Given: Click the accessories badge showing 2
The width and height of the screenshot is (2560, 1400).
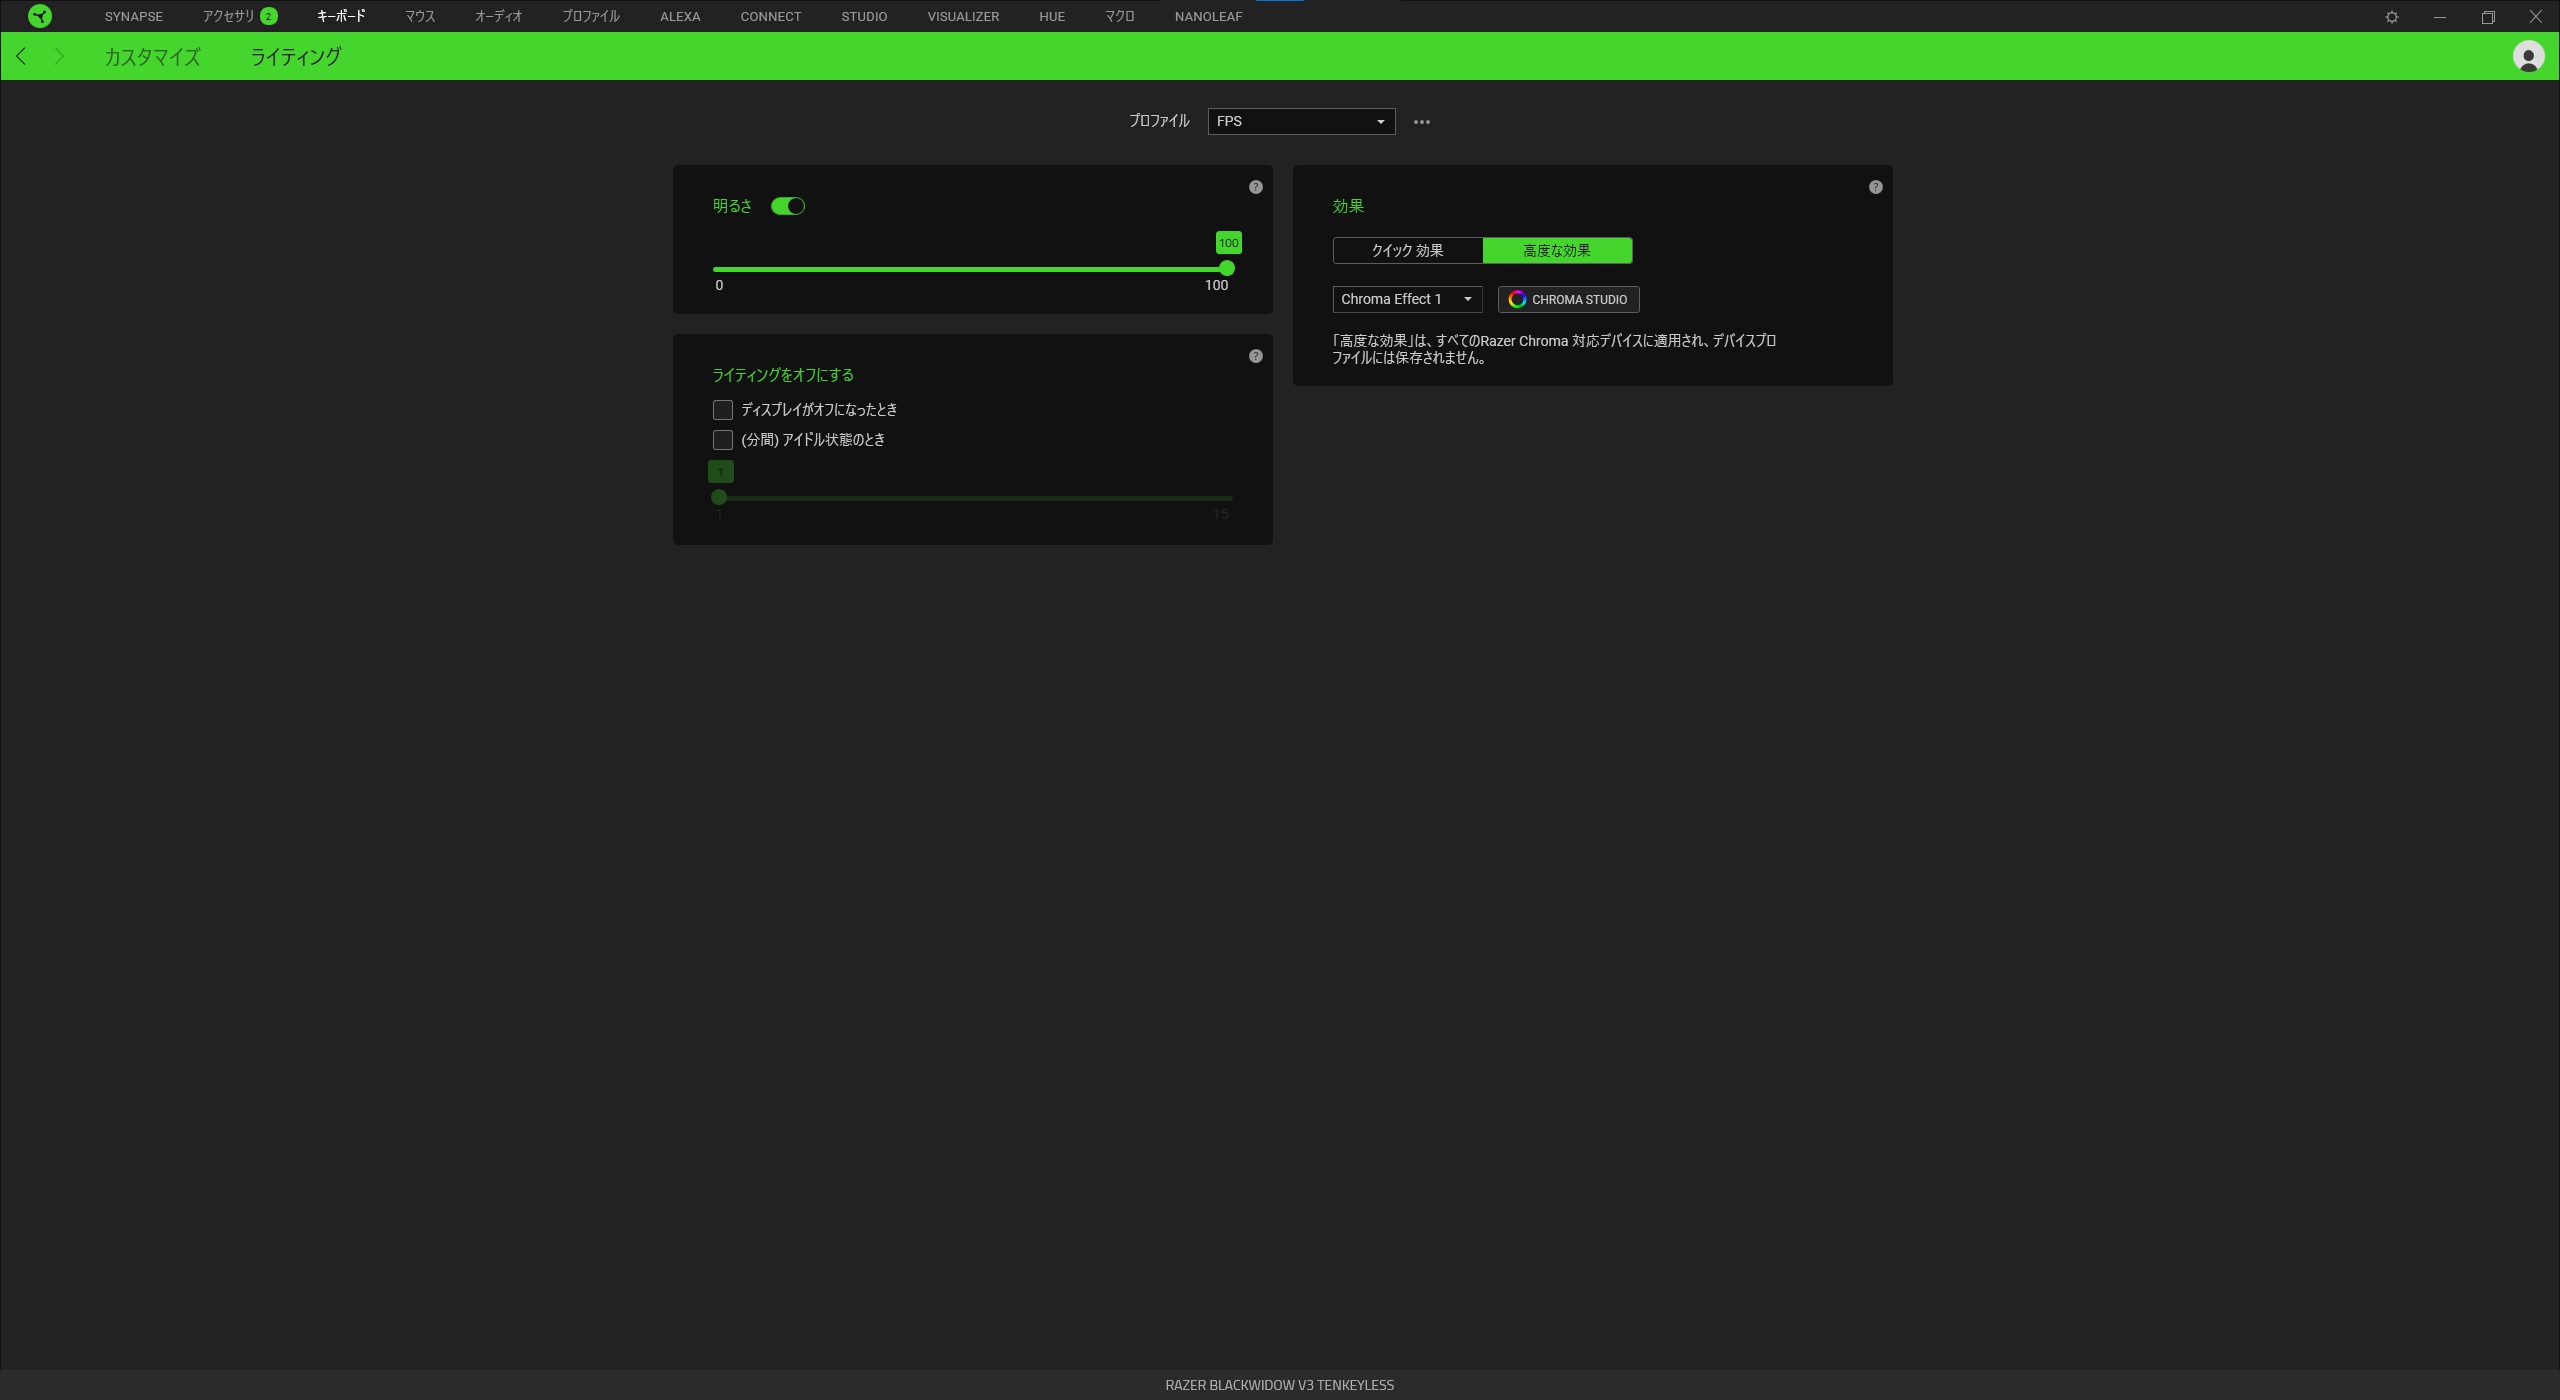Looking at the screenshot, I should pyautogui.click(x=268, y=16).
